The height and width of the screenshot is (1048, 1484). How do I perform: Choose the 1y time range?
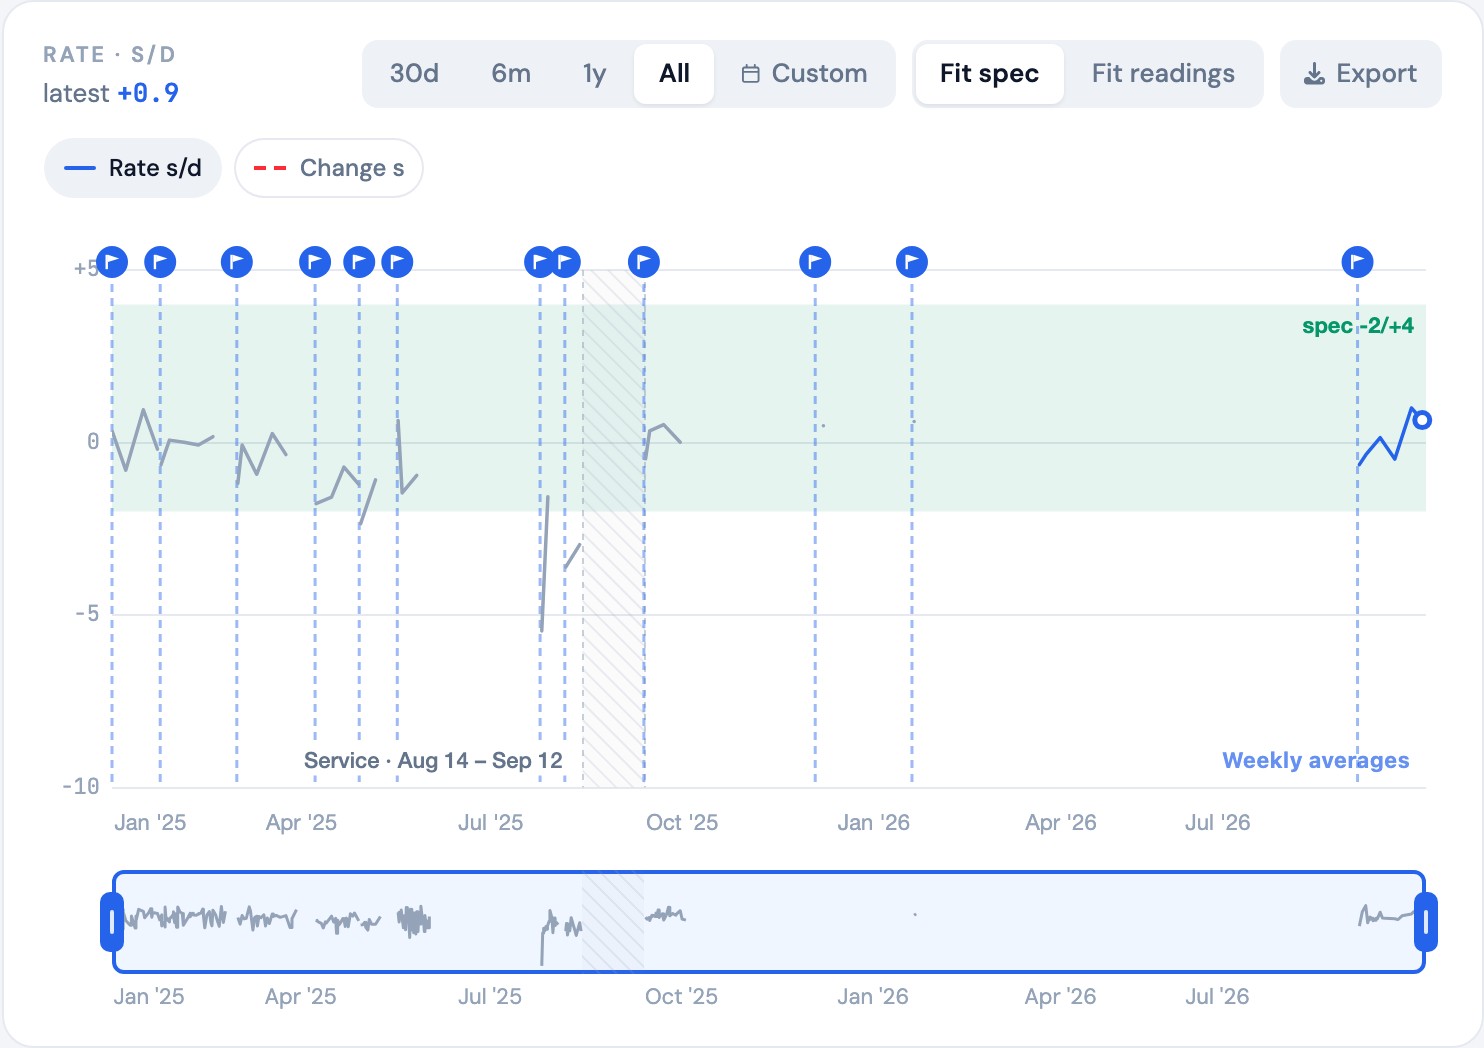pos(595,73)
